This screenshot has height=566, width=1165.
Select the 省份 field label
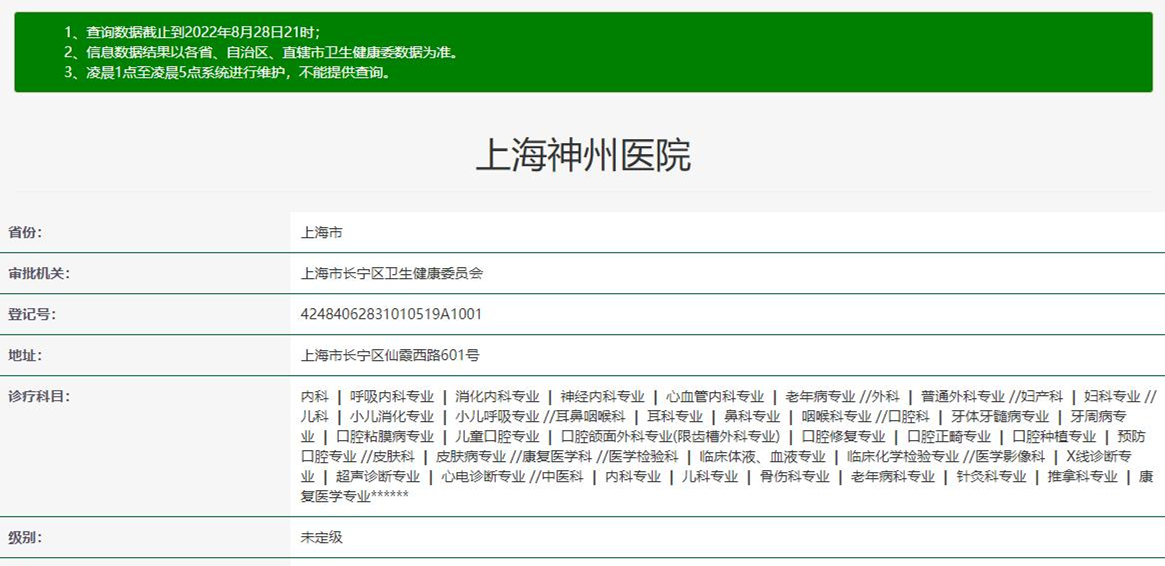(x=25, y=232)
